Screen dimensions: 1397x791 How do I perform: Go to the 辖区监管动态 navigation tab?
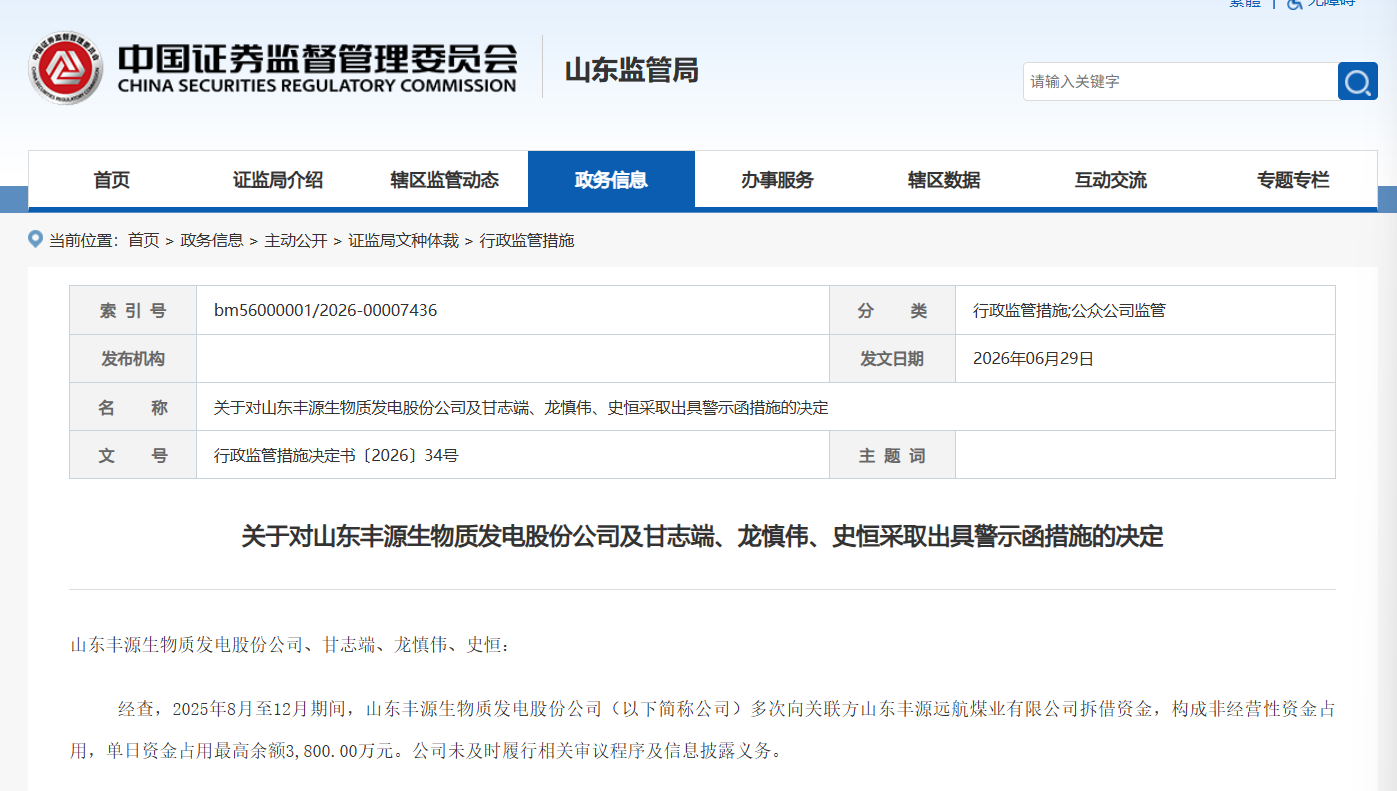click(444, 180)
